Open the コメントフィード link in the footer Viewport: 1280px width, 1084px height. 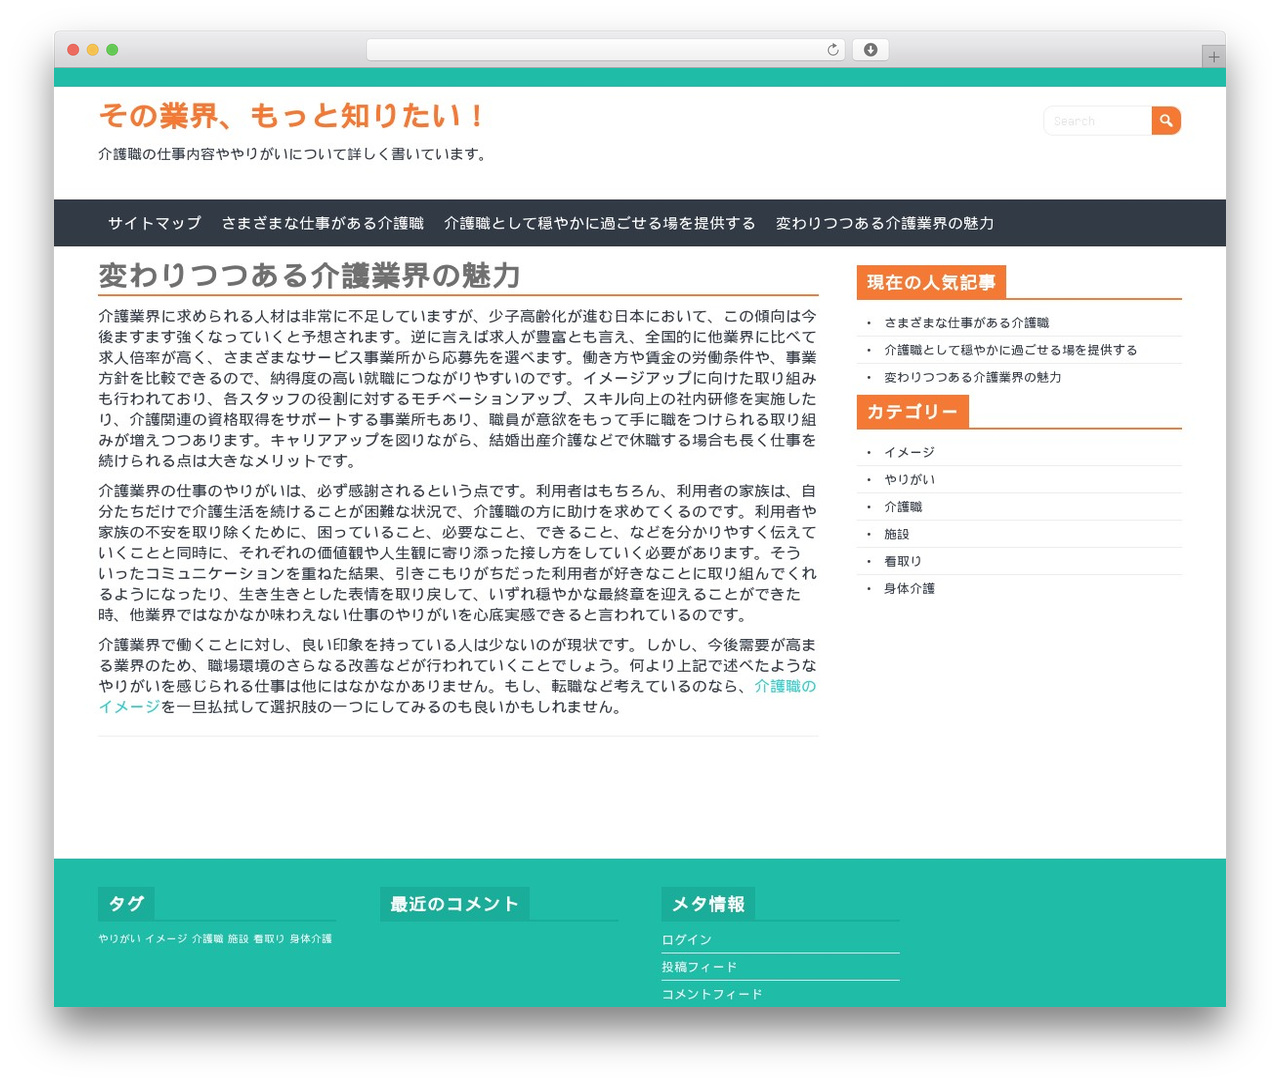(x=711, y=994)
